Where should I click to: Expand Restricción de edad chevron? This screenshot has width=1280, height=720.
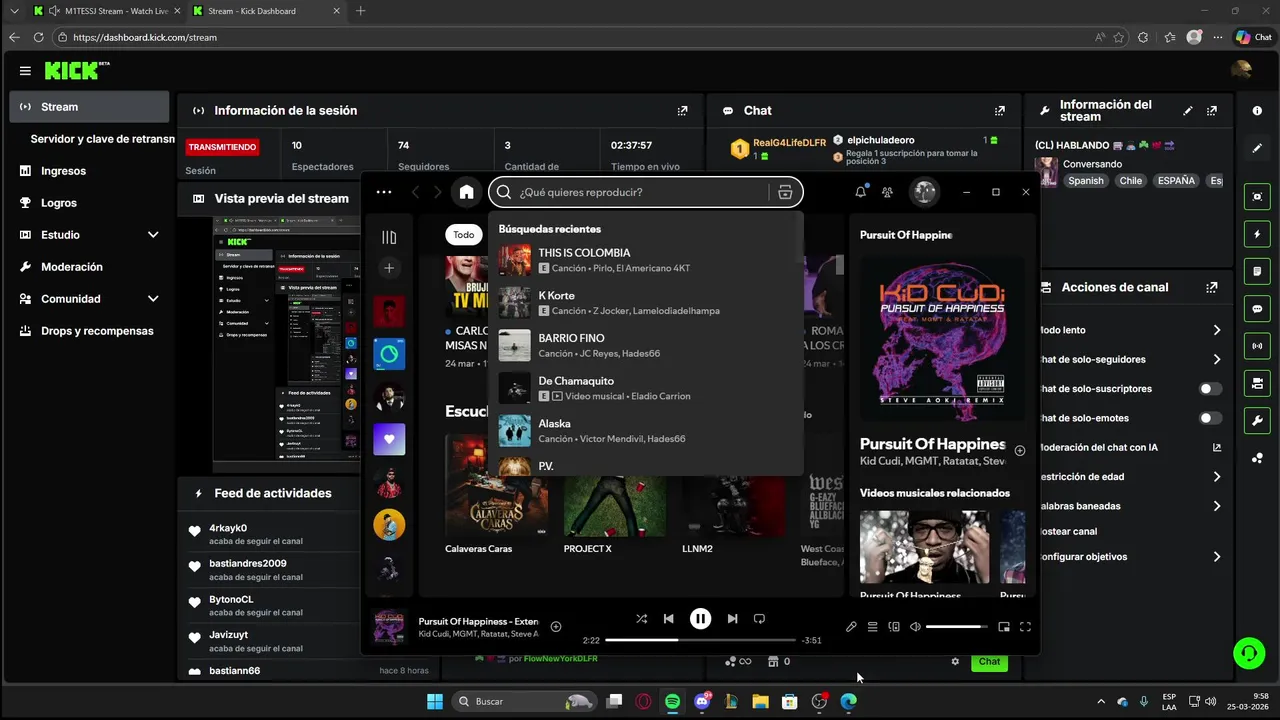click(1217, 477)
